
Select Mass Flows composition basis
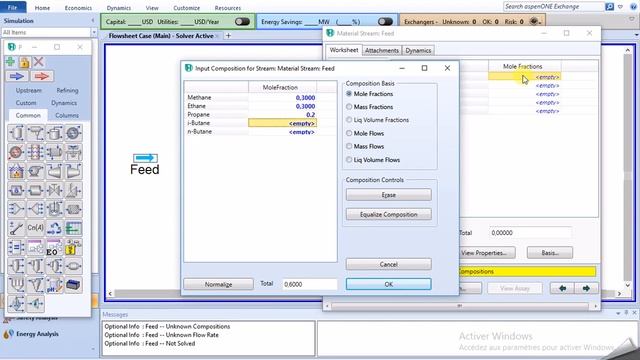tap(349, 146)
